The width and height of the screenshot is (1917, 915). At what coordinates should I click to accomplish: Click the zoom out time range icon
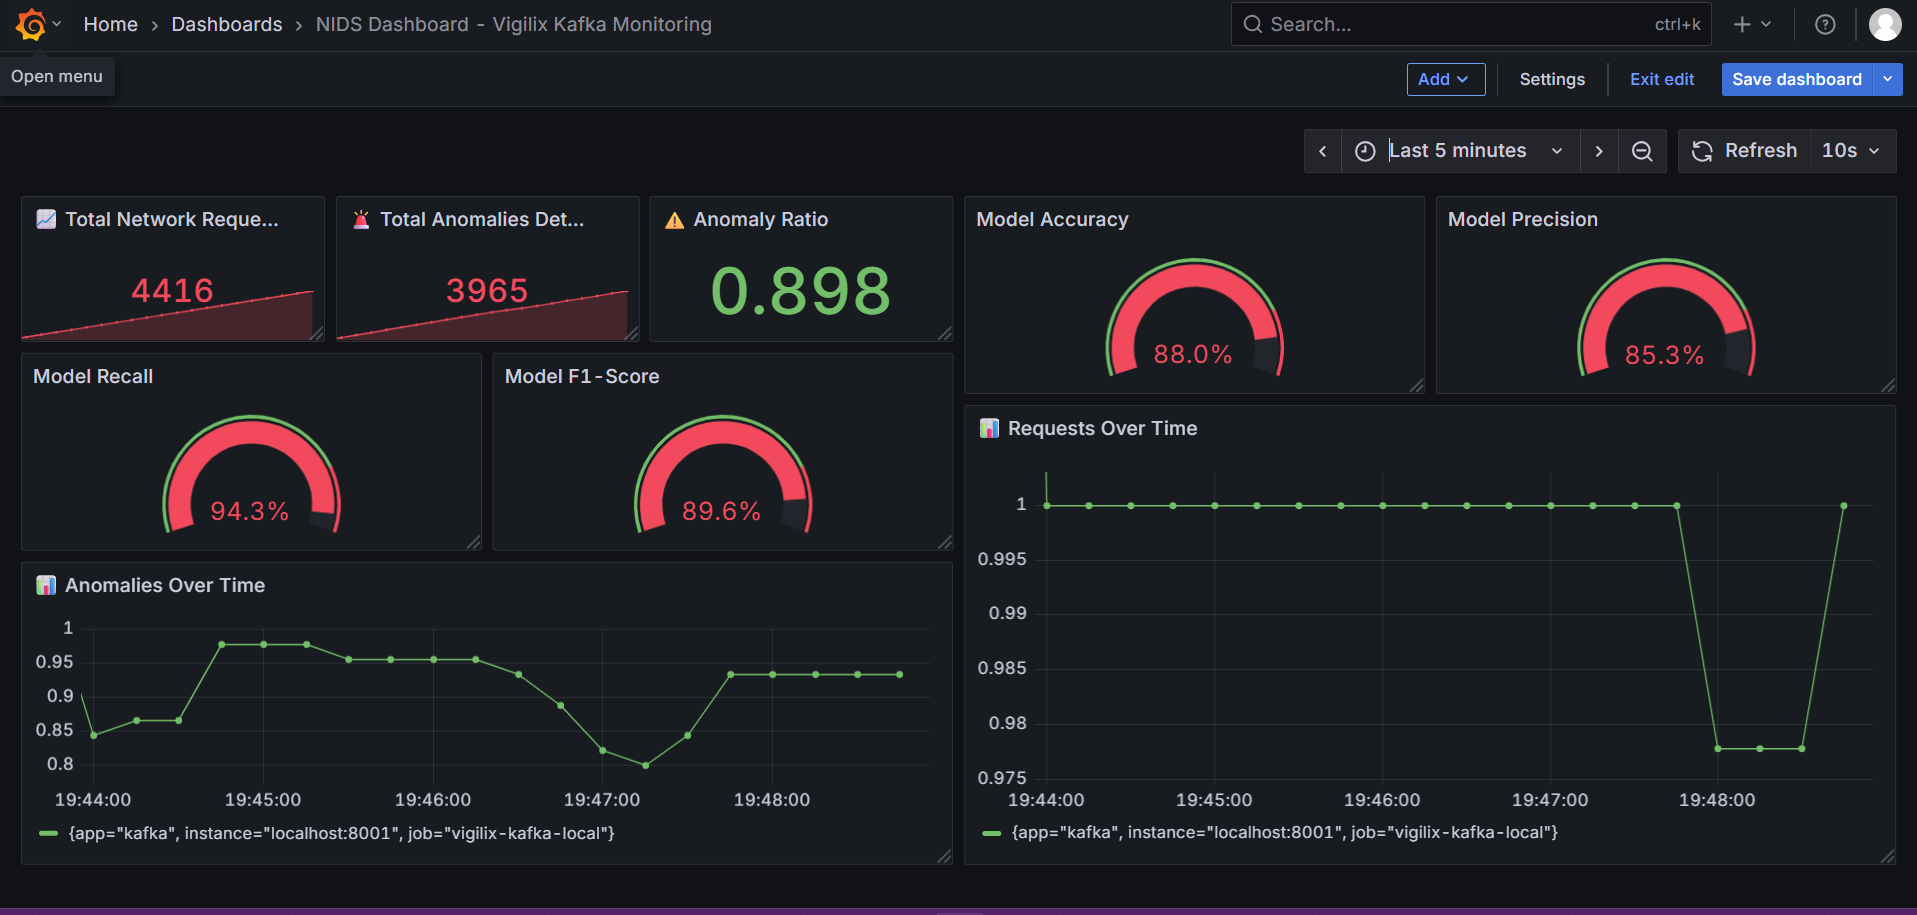1642,151
